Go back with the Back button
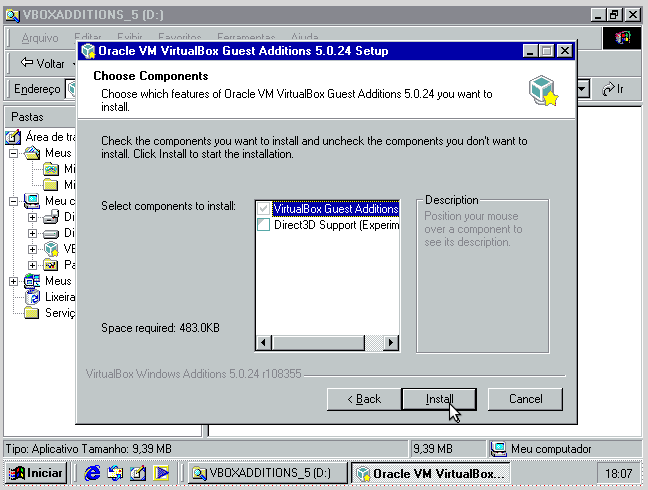Viewport: 648px width, 490px height. coord(364,399)
